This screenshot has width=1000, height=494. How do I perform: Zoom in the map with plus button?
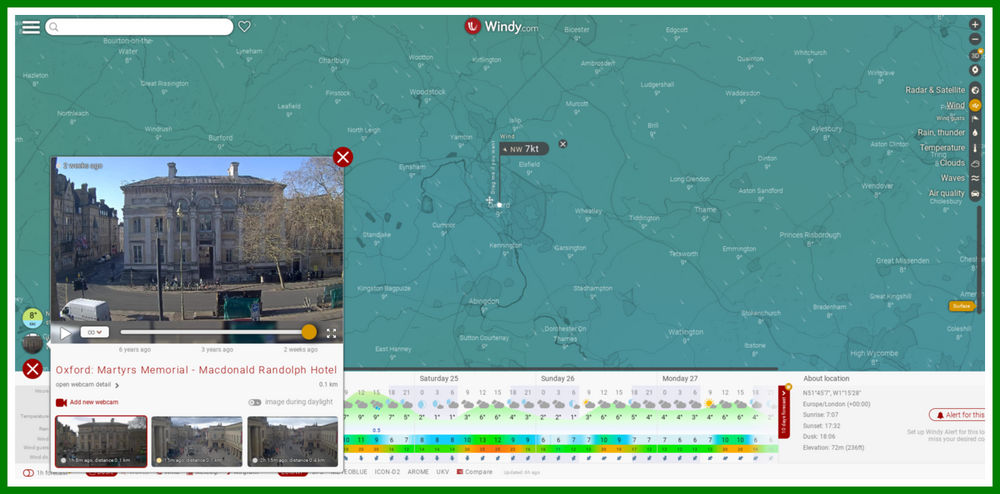[975, 24]
